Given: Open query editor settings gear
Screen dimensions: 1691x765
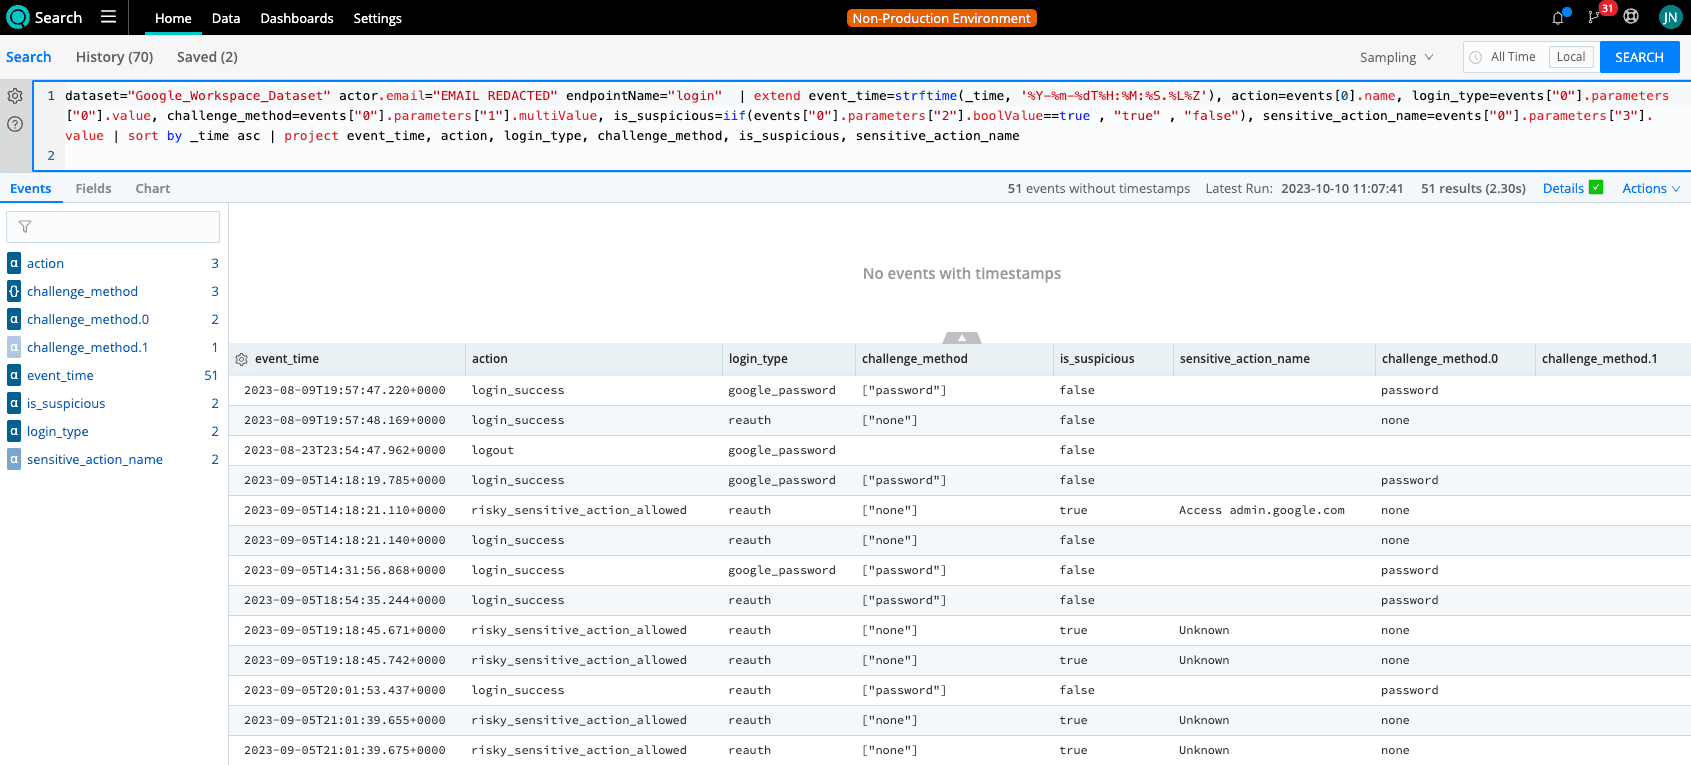Looking at the screenshot, I should [15, 96].
